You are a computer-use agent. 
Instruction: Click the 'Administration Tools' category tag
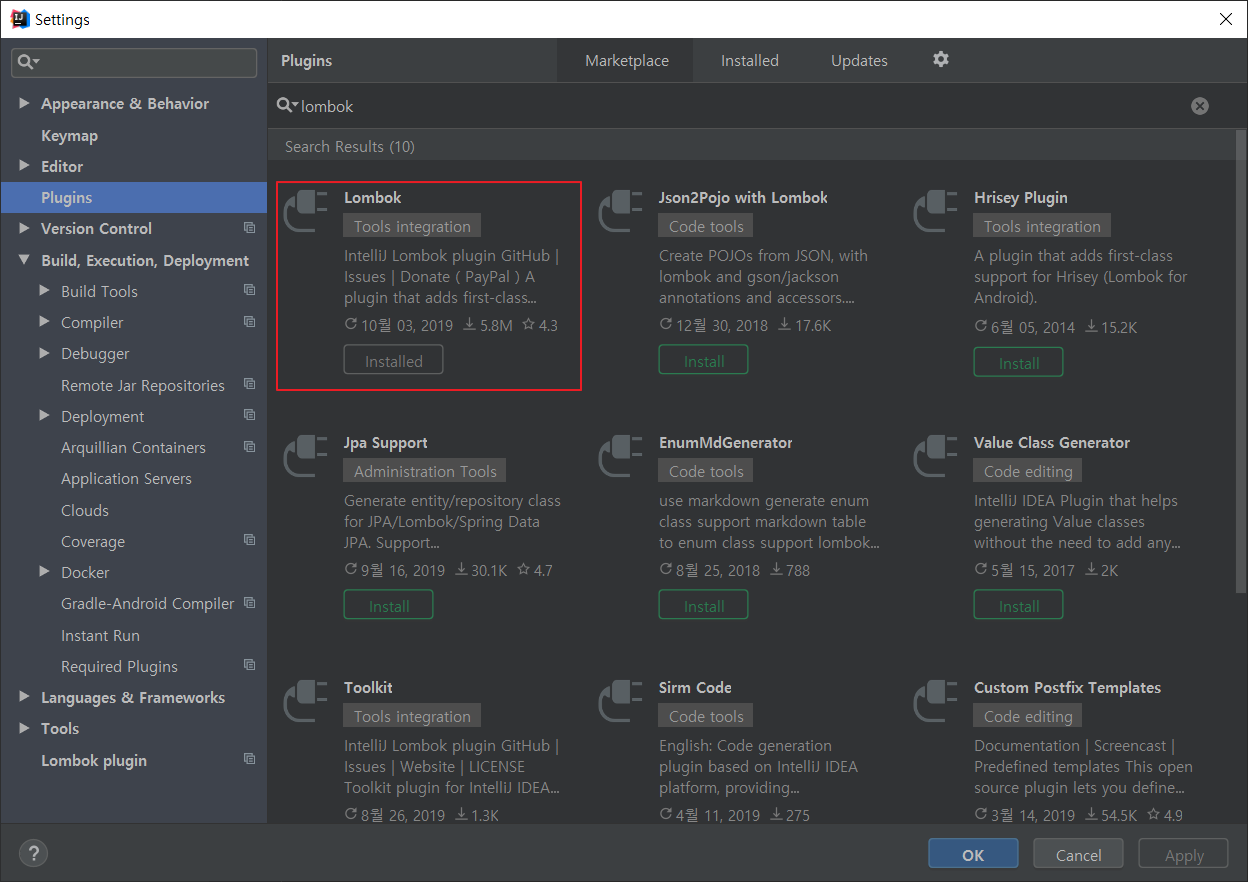[x=425, y=471]
